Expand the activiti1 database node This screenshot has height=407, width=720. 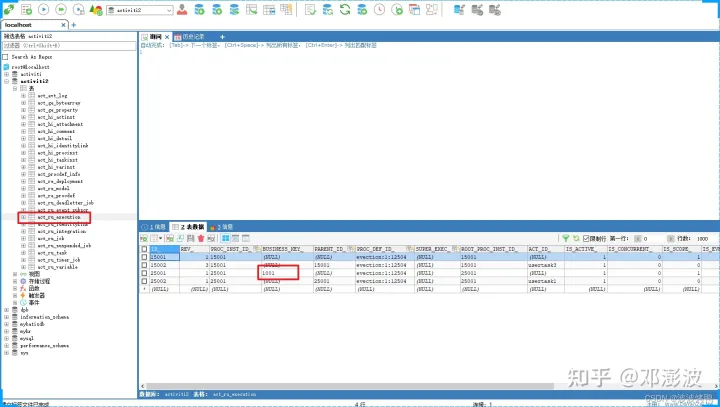tap(6, 73)
